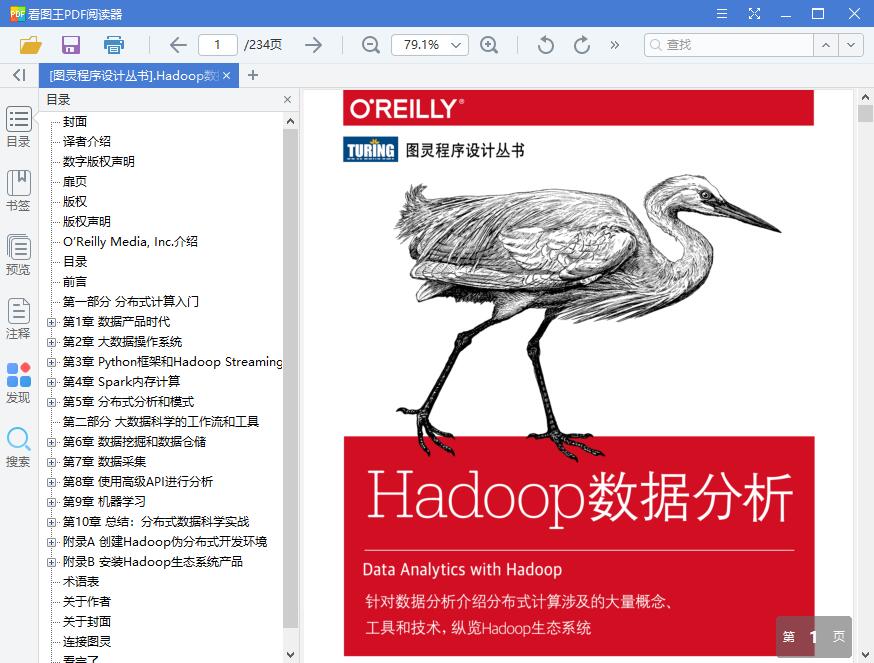
Task: Close the 目录 outline panel
Action: coord(287,100)
